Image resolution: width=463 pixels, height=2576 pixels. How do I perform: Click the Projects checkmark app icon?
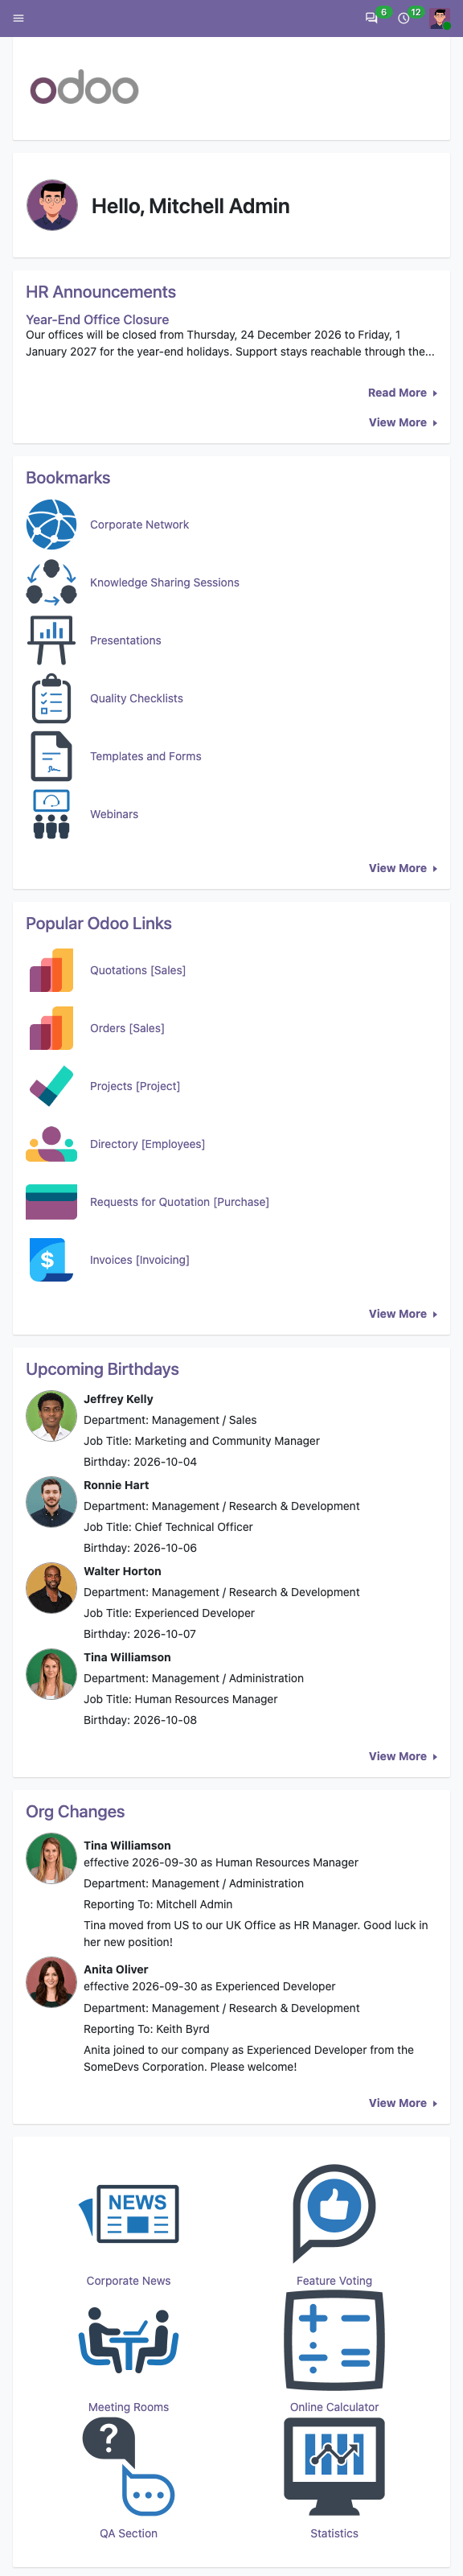(x=51, y=1087)
